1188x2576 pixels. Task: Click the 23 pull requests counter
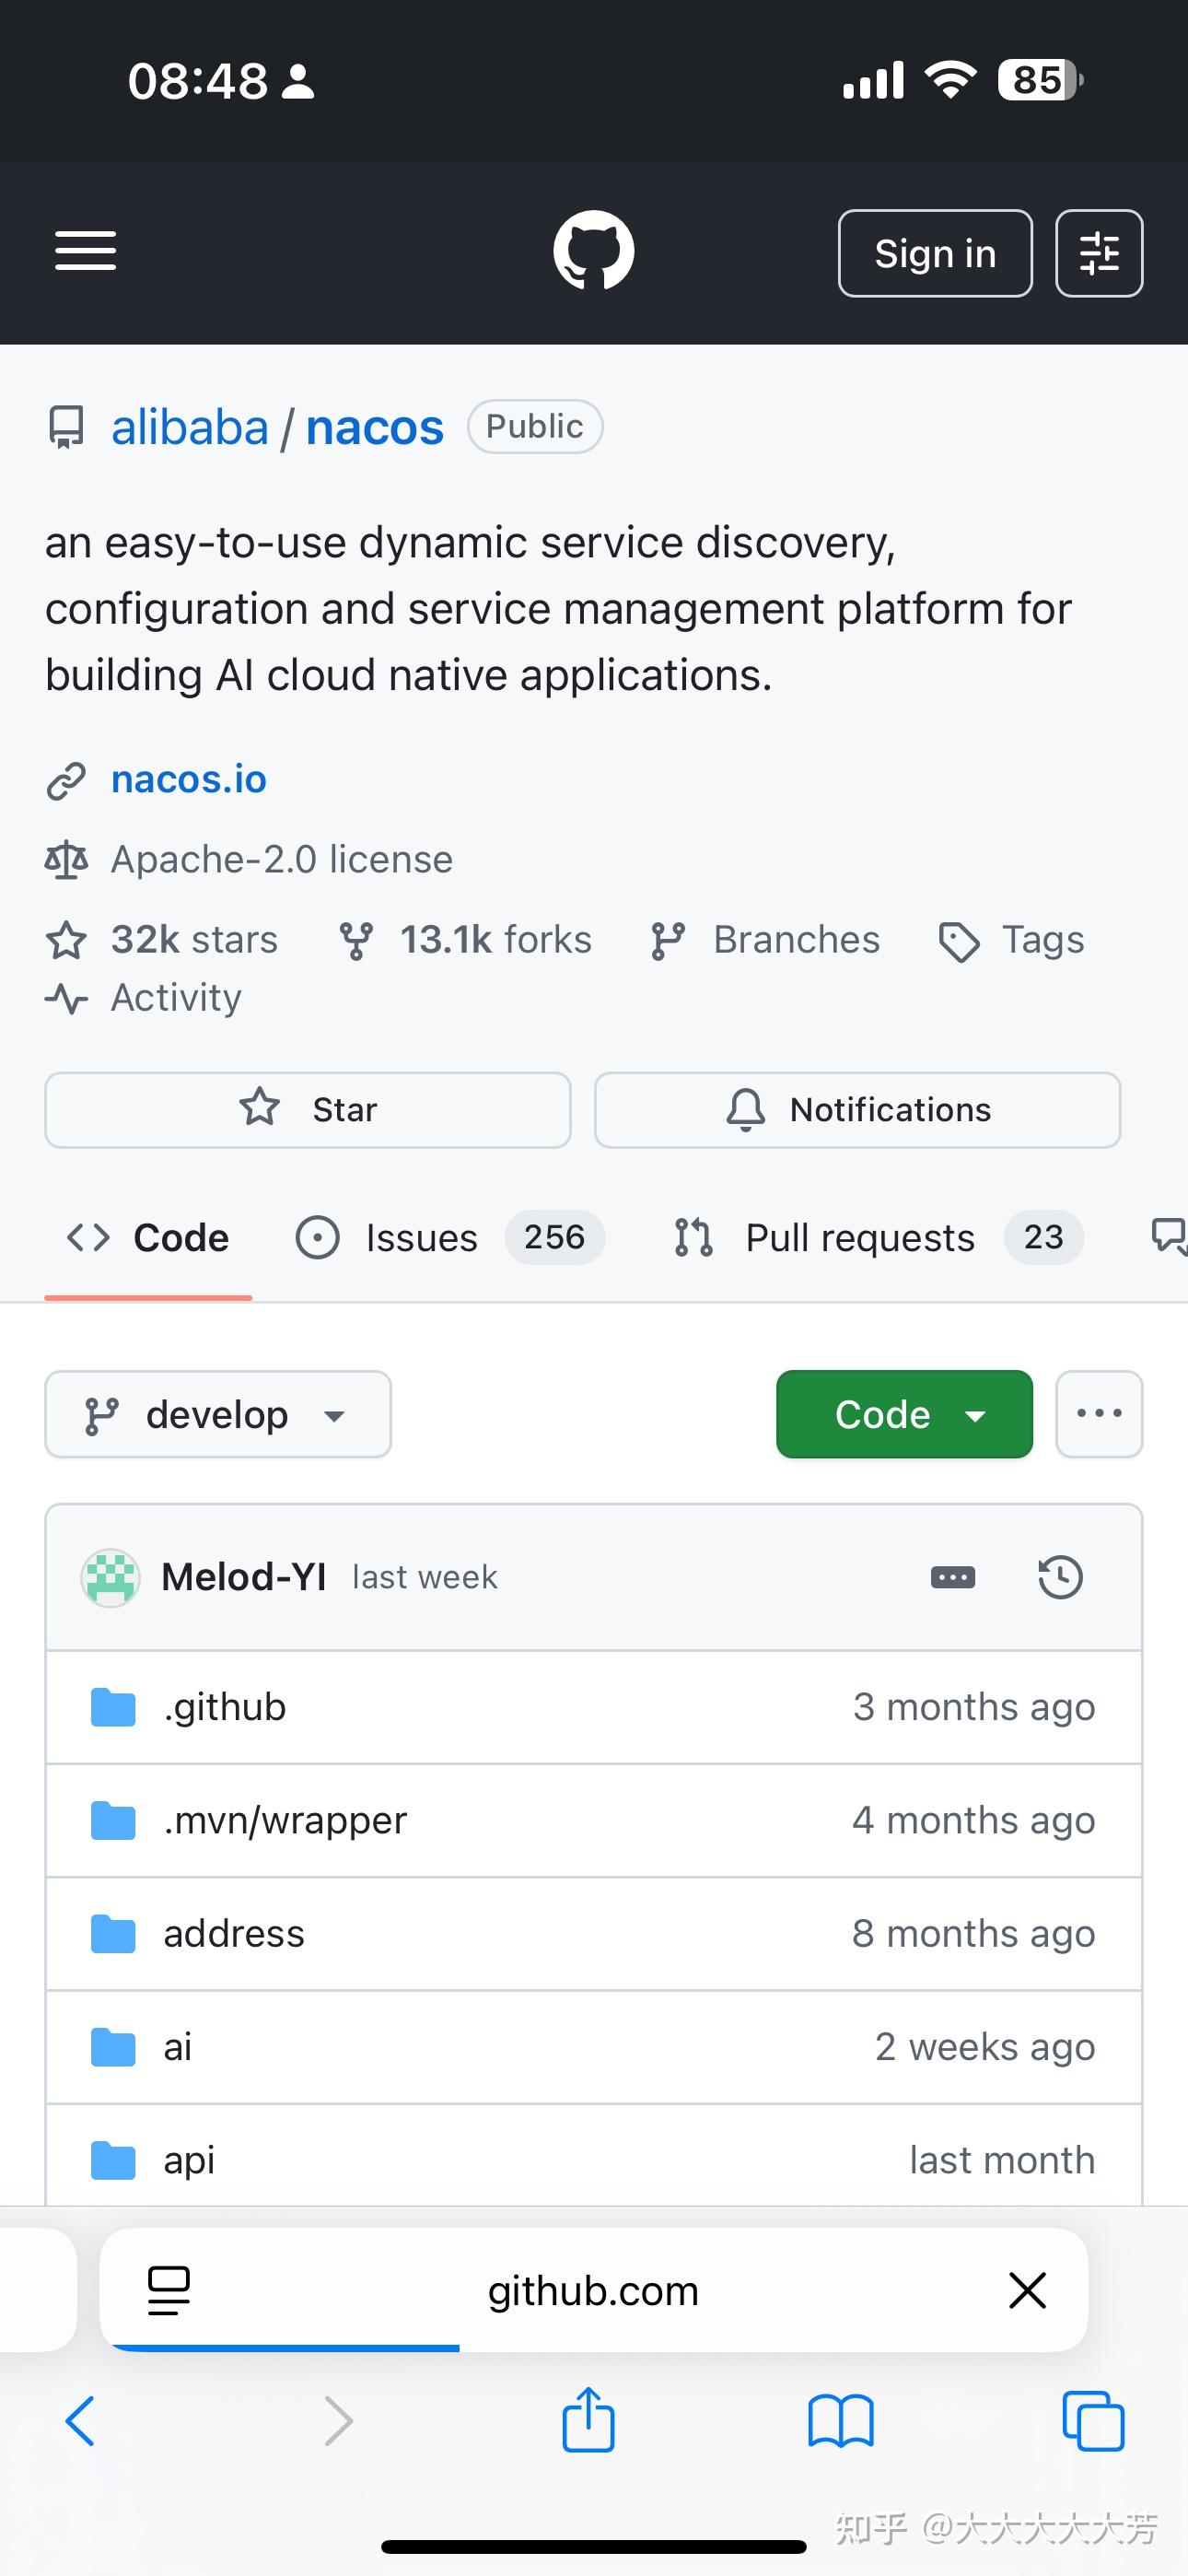click(1044, 1238)
